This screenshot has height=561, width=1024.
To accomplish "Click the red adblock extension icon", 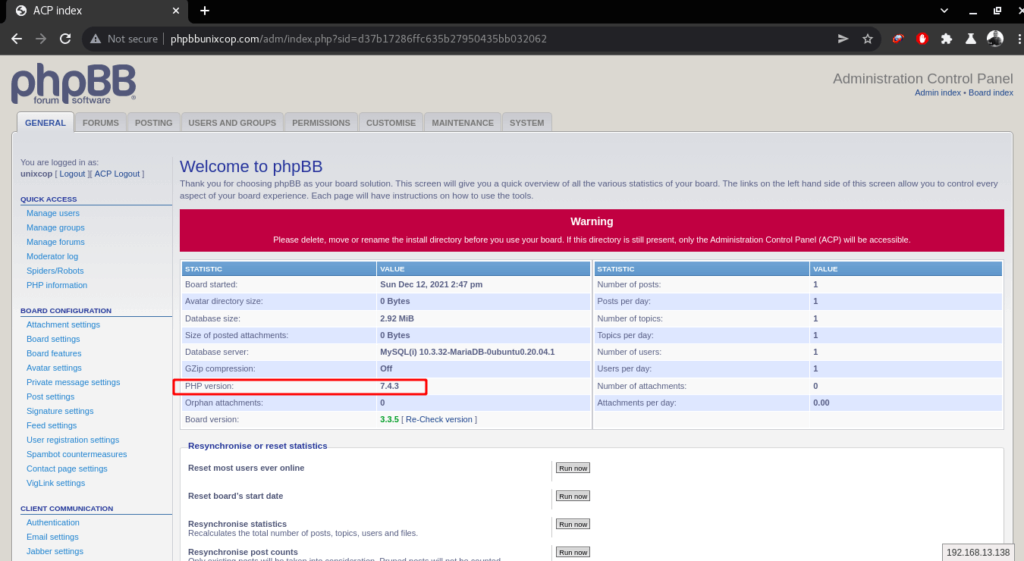I will coord(922,39).
